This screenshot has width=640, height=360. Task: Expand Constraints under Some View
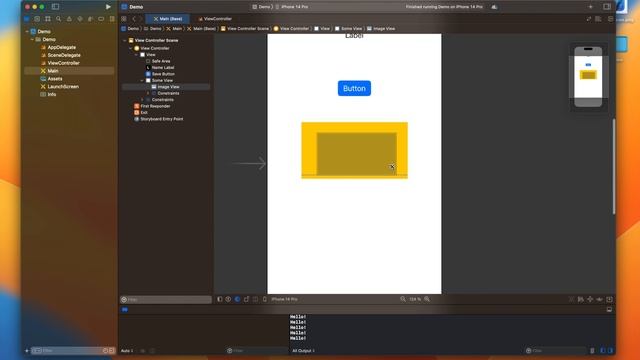point(148,93)
